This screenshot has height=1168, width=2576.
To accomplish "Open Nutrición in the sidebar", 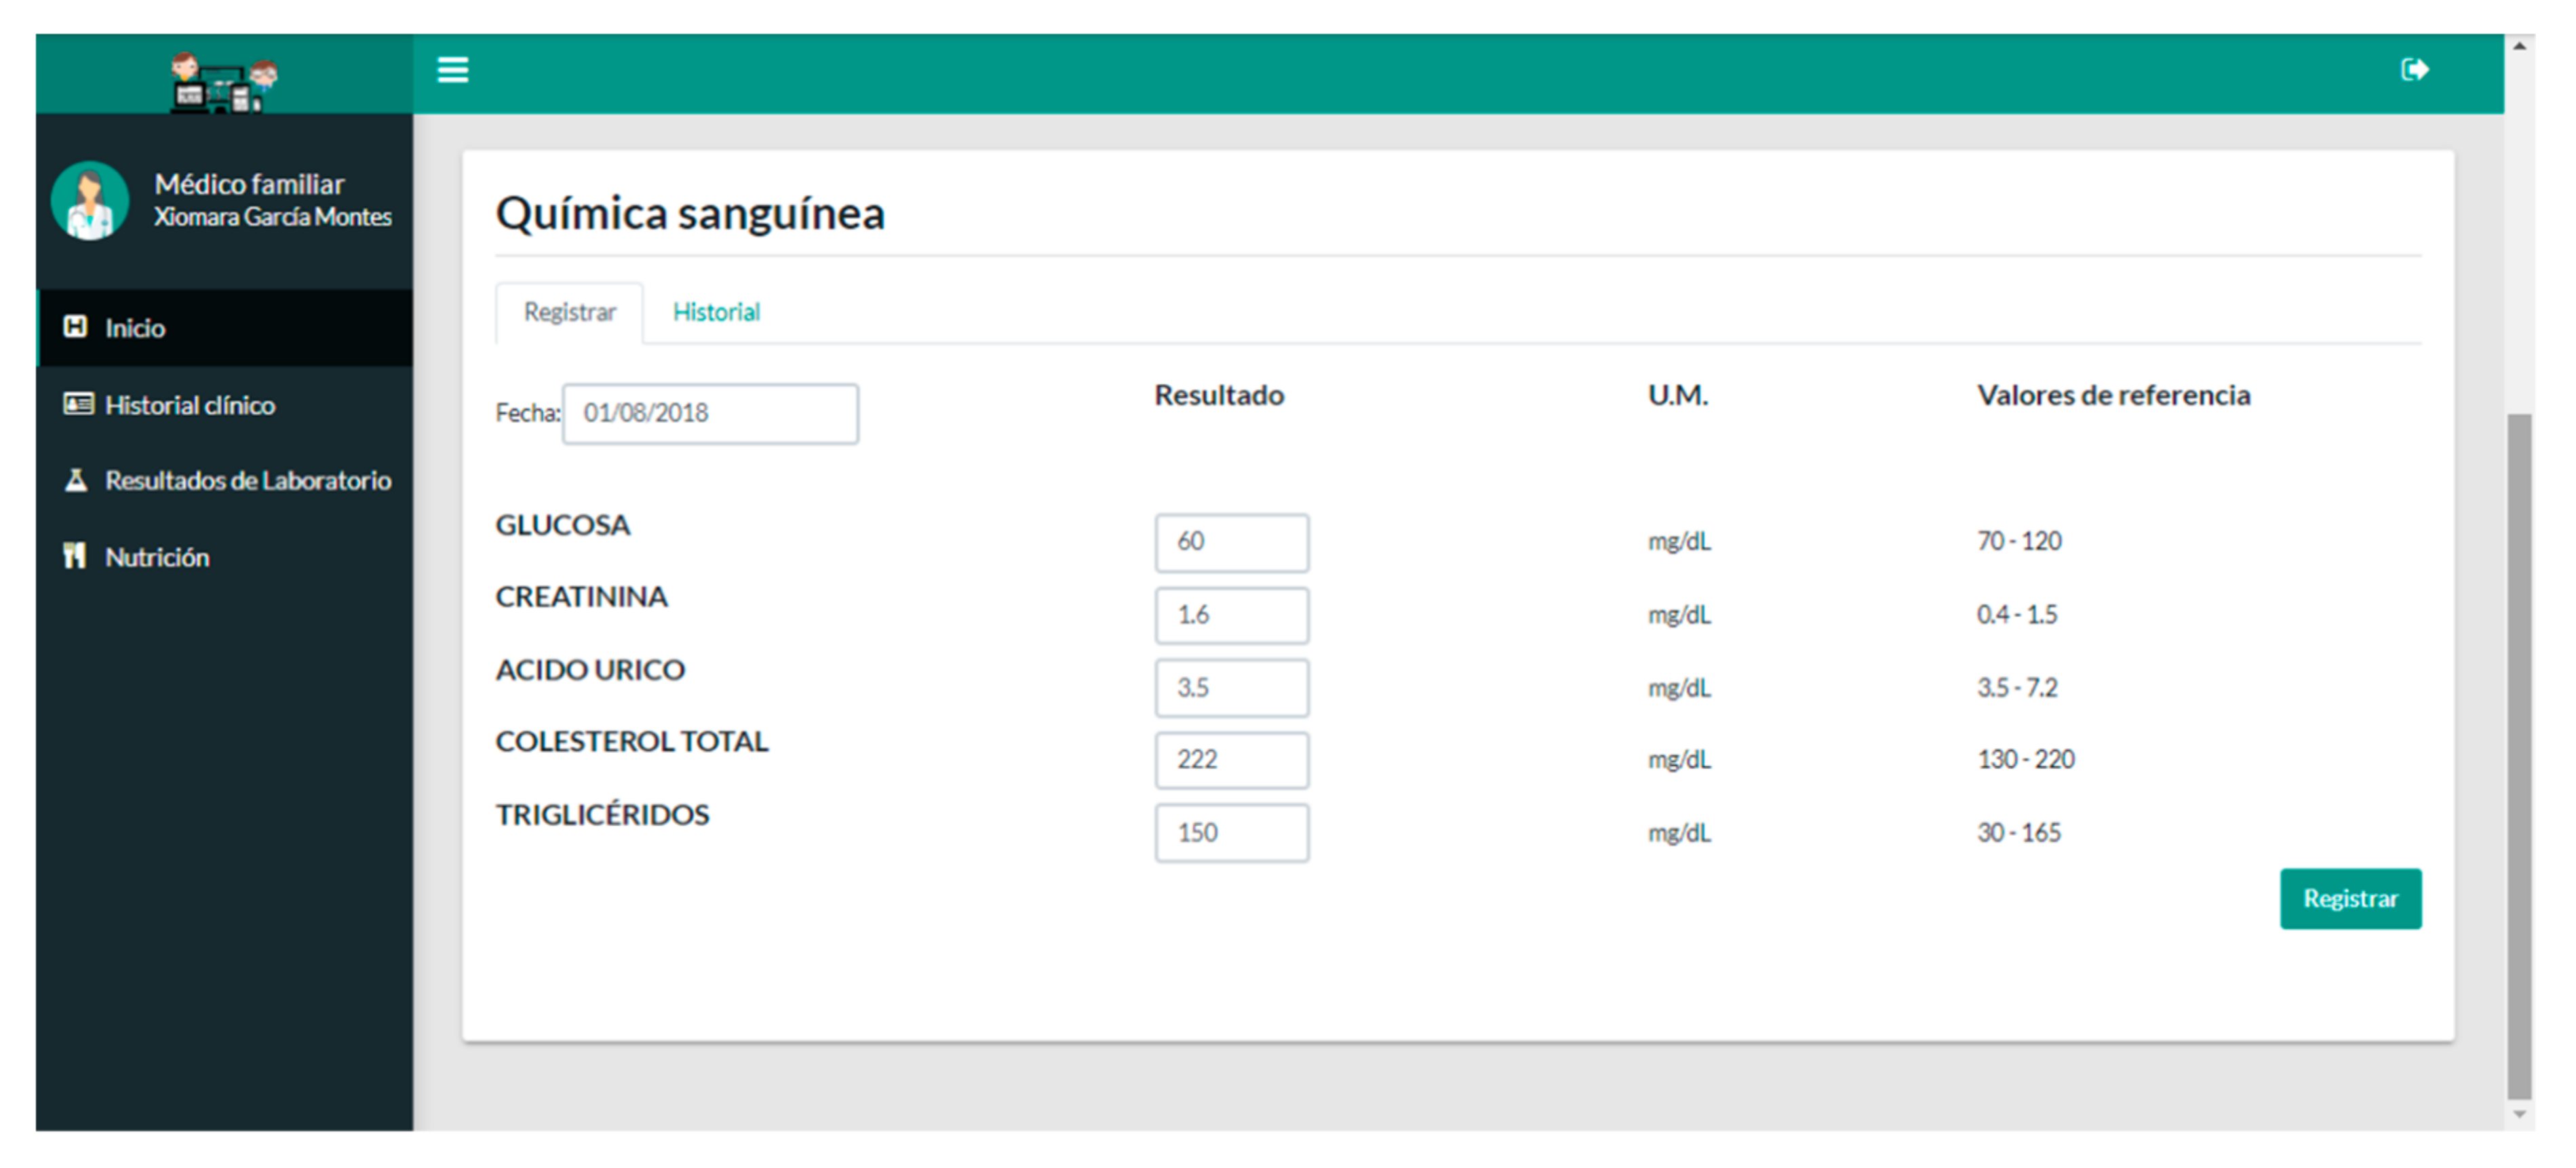I will 157,557.
